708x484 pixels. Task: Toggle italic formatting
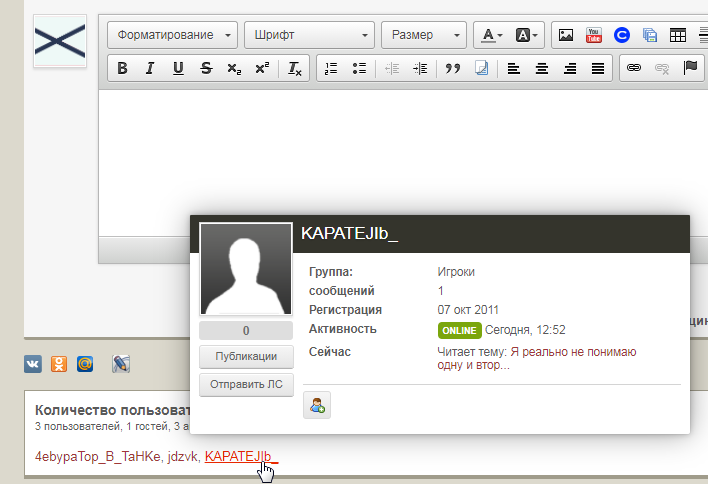pos(150,68)
